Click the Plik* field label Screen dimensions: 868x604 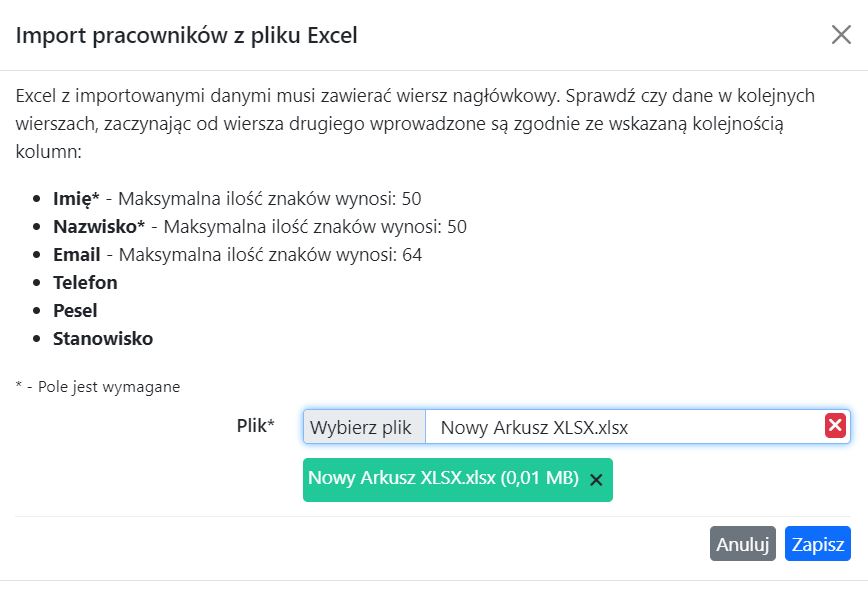(257, 425)
